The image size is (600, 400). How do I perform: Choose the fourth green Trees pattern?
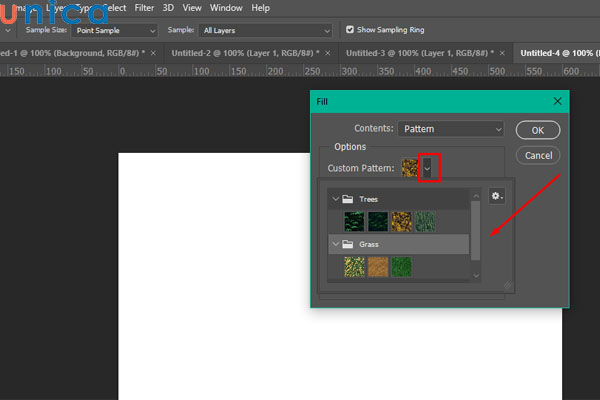tap(425, 221)
